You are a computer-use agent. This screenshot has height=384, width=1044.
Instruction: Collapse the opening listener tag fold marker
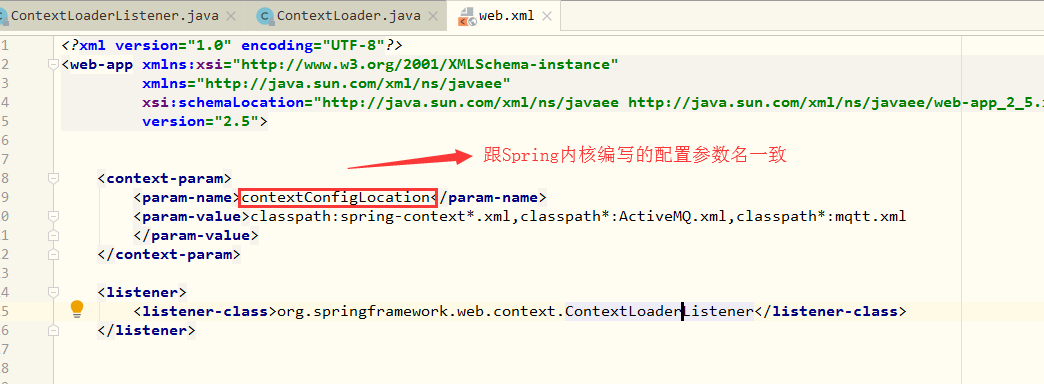click(53, 292)
